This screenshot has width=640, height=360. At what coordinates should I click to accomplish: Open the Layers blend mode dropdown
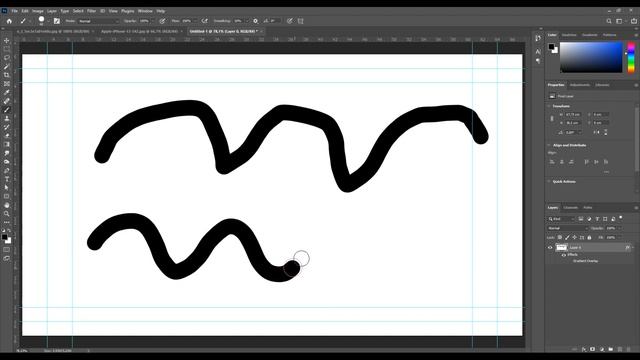coord(567,228)
